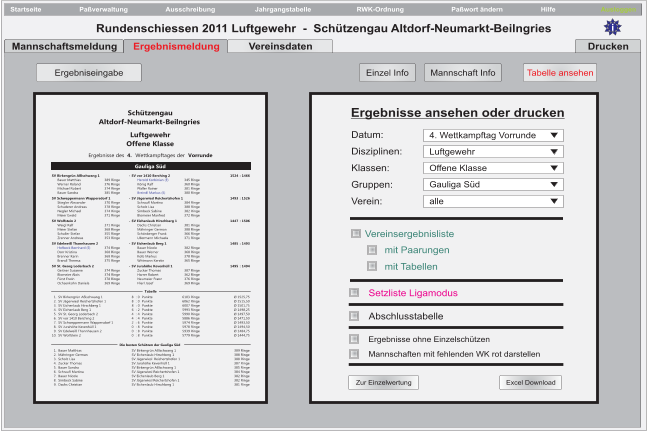Screen dimensions: 647x432
Task: Open Paßverwaltung in the top menu
Action: [x=104, y=9]
